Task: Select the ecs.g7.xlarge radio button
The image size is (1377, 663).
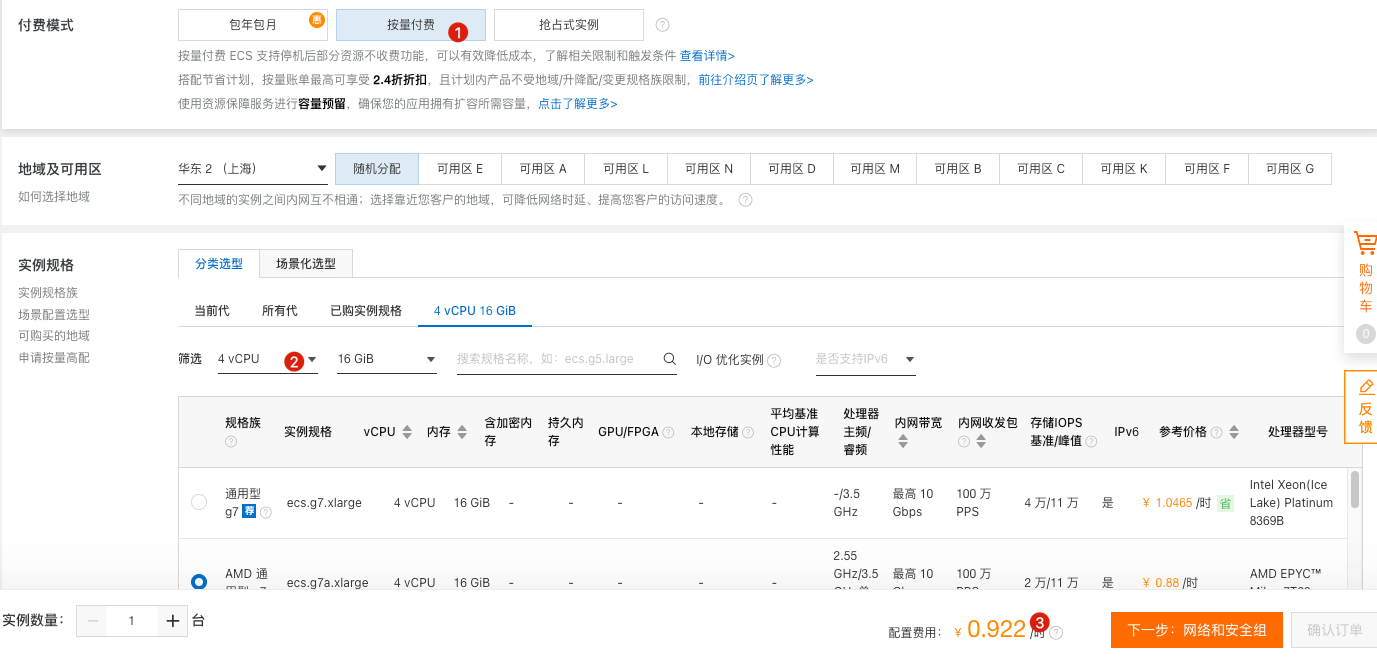Action: pyautogui.click(x=199, y=502)
